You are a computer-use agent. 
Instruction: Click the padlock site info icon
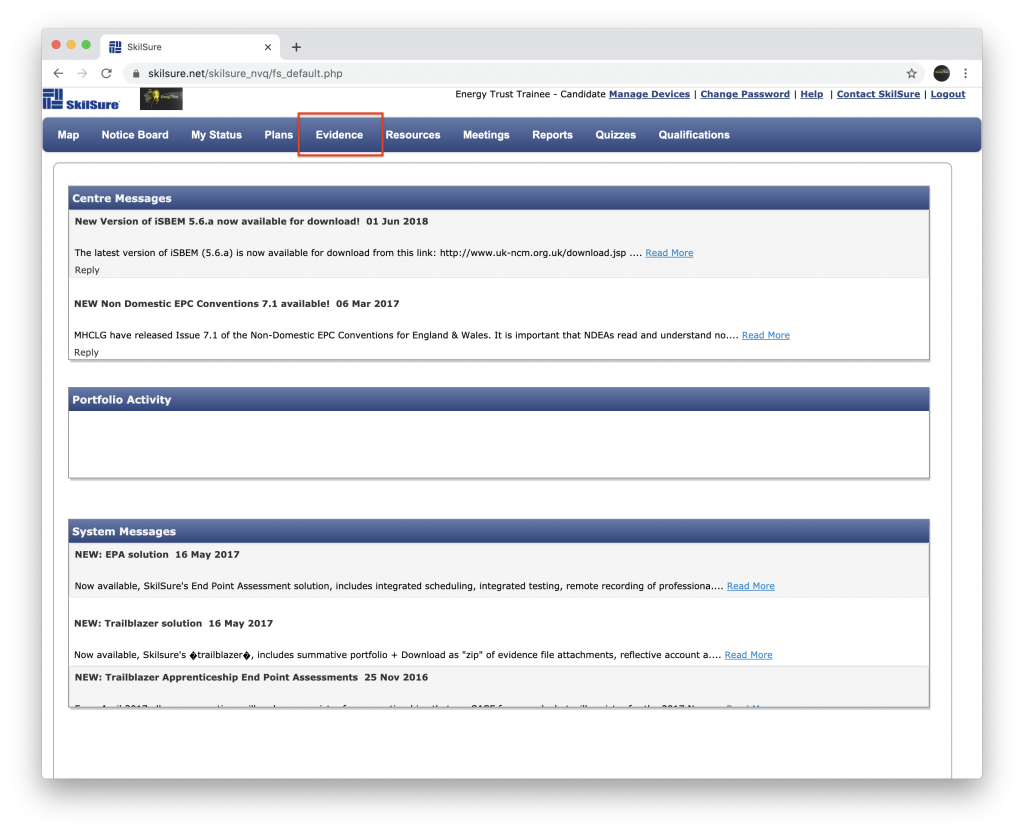point(136,74)
